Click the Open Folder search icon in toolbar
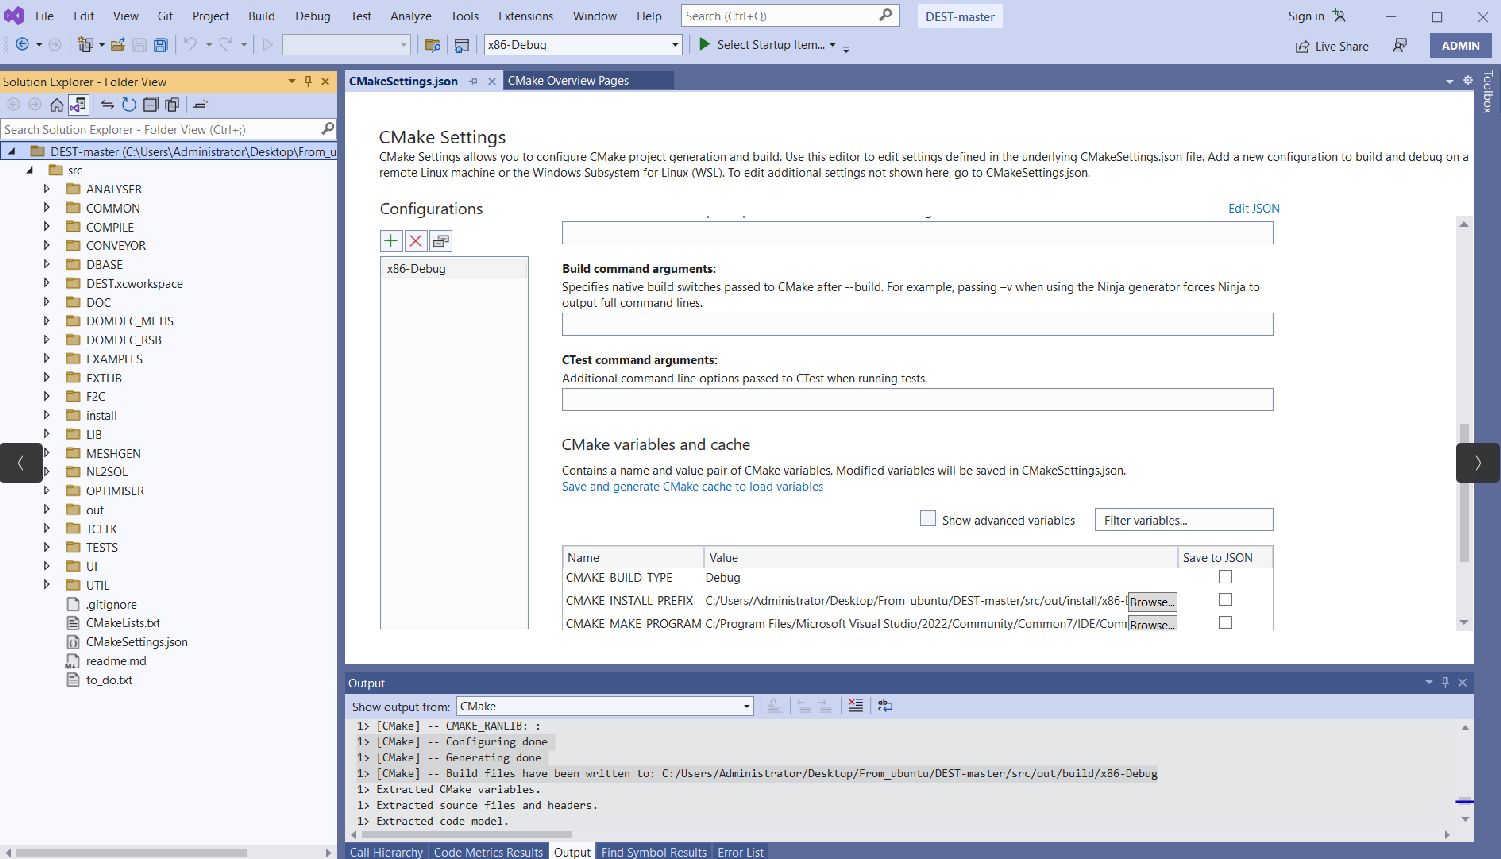The image size is (1501, 859). [433, 45]
